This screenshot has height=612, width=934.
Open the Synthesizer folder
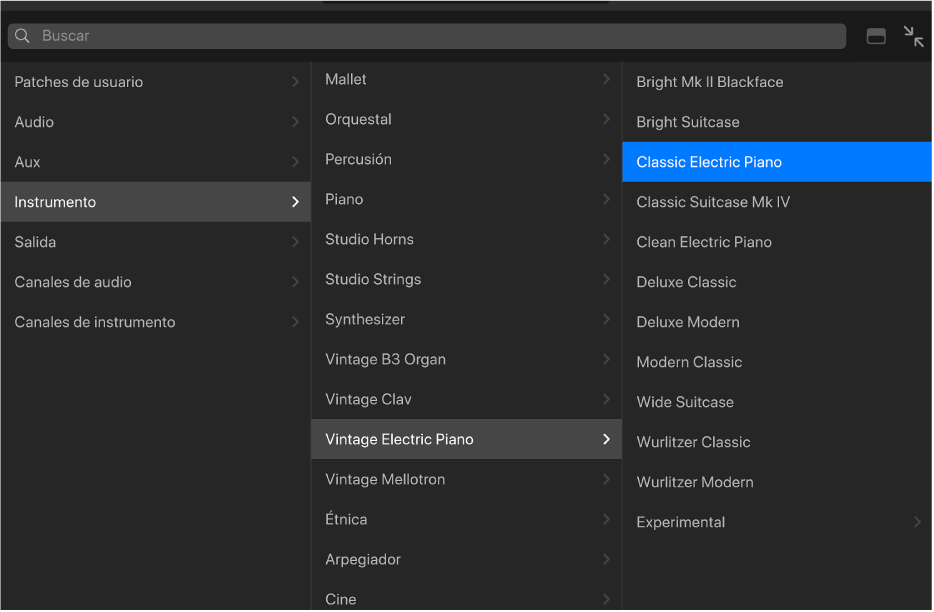[x=466, y=319]
